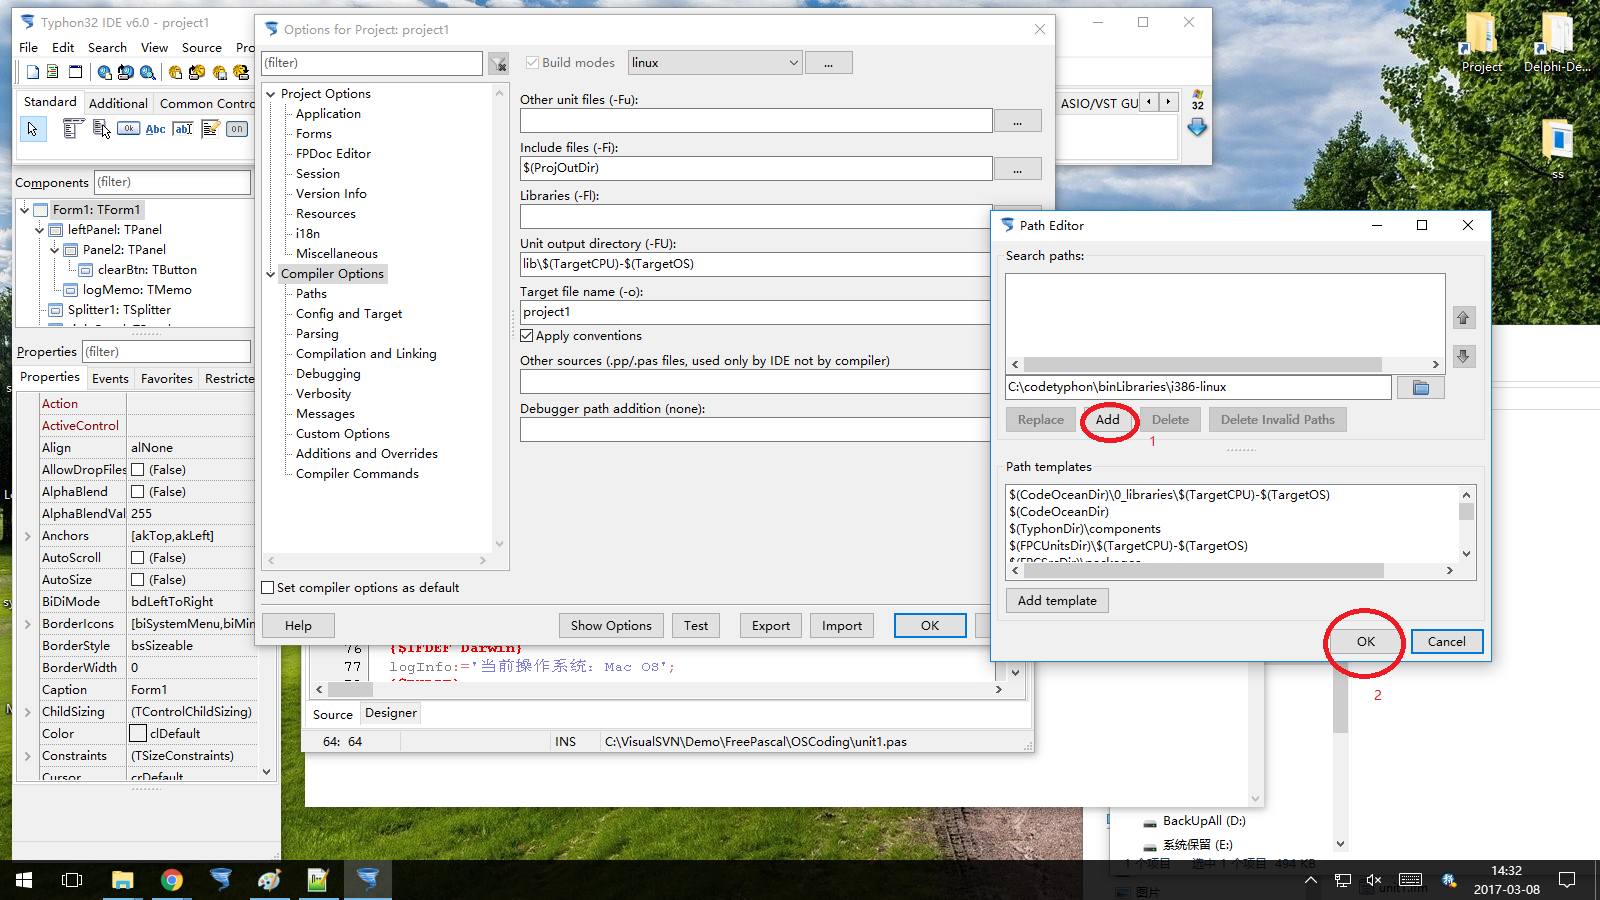Switch to the Designer tab
The image size is (1600, 900).
391,713
